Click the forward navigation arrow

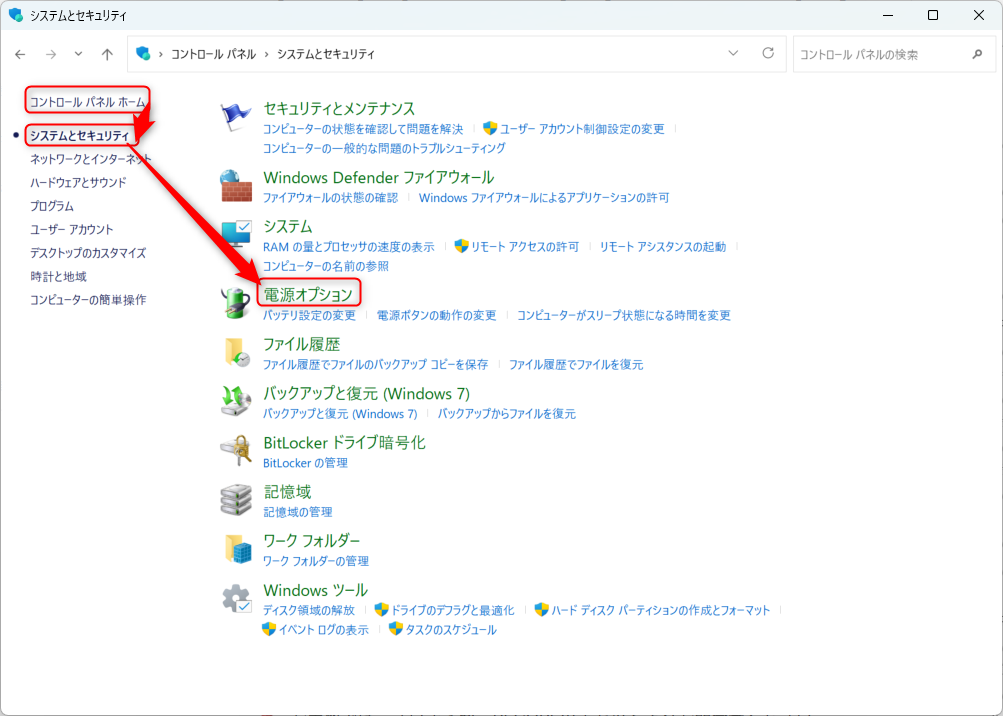coord(51,54)
